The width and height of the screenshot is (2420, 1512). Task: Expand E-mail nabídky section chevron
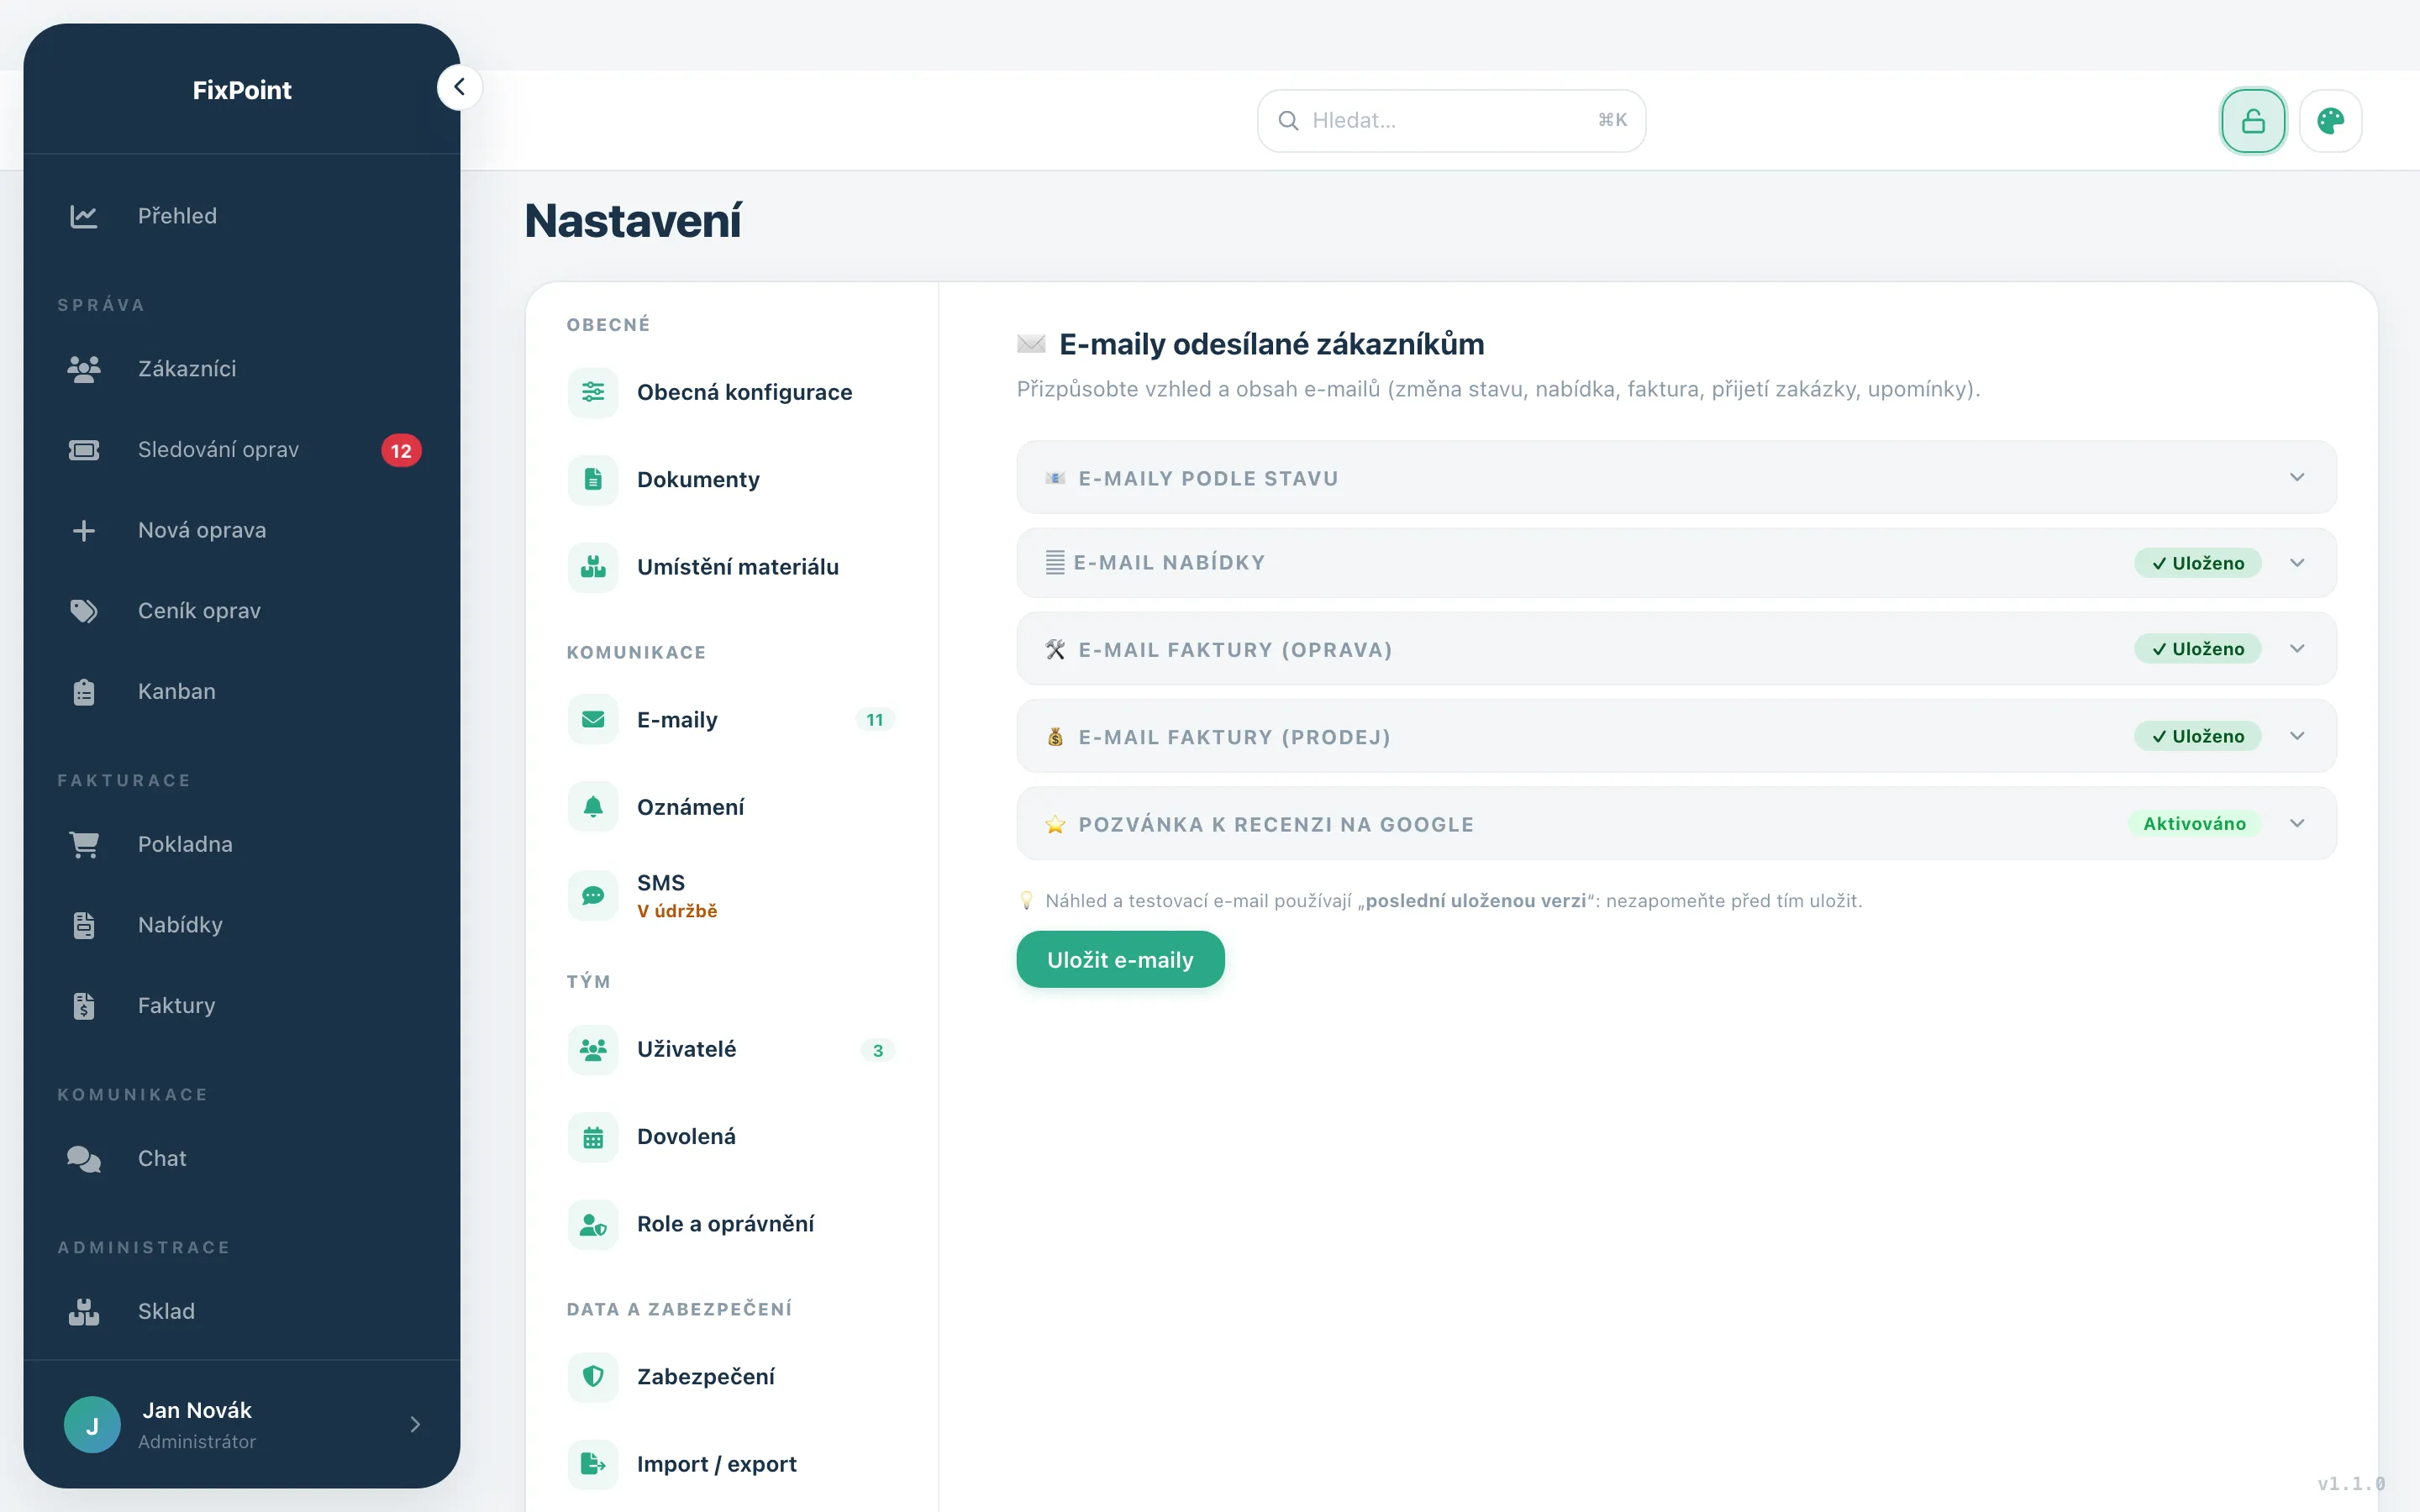pyautogui.click(x=2297, y=563)
